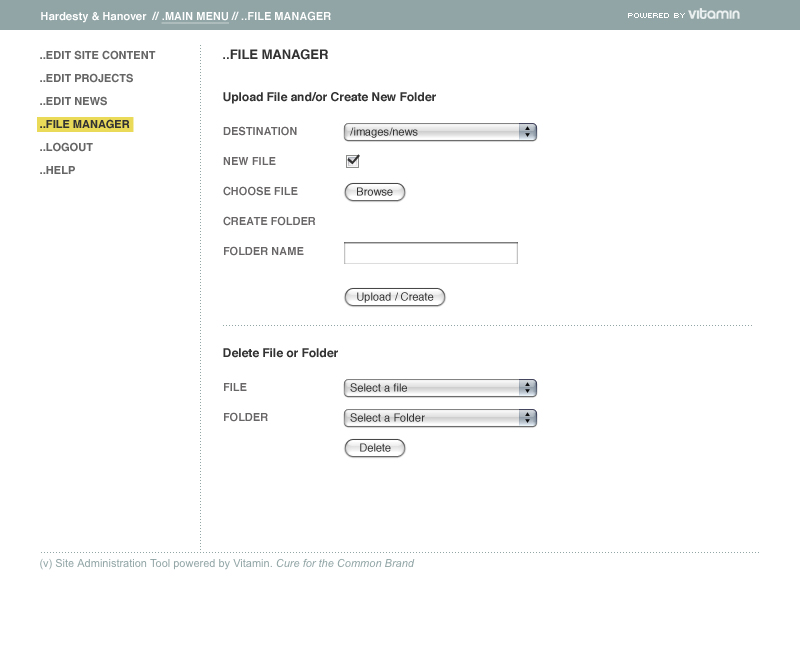Click the Hardesty & Hanover site name
This screenshot has width=800, height=660.
pos(93,16)
